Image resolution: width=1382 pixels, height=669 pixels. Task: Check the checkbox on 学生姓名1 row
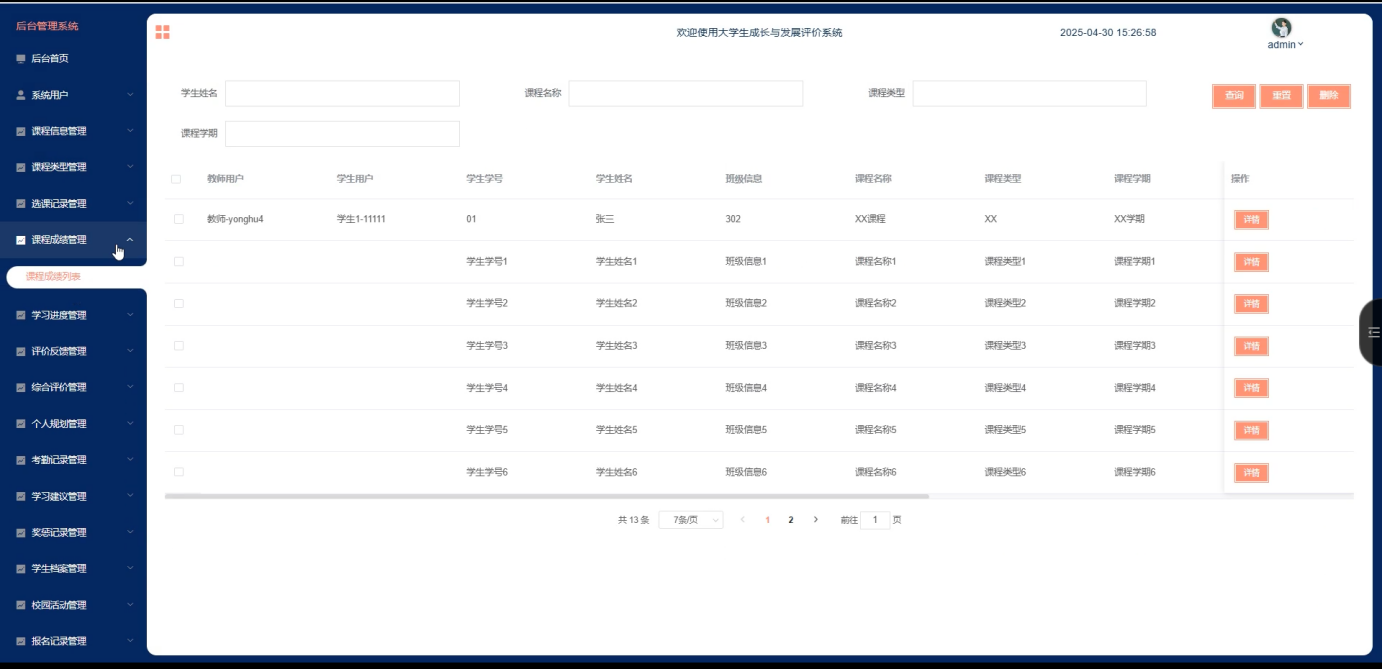[x=176, y=261]
